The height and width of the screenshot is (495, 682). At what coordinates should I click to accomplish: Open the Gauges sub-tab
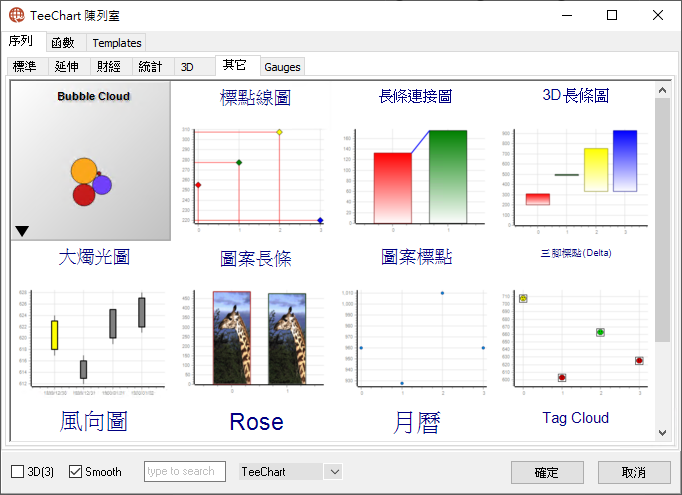[x=282, y=67]
